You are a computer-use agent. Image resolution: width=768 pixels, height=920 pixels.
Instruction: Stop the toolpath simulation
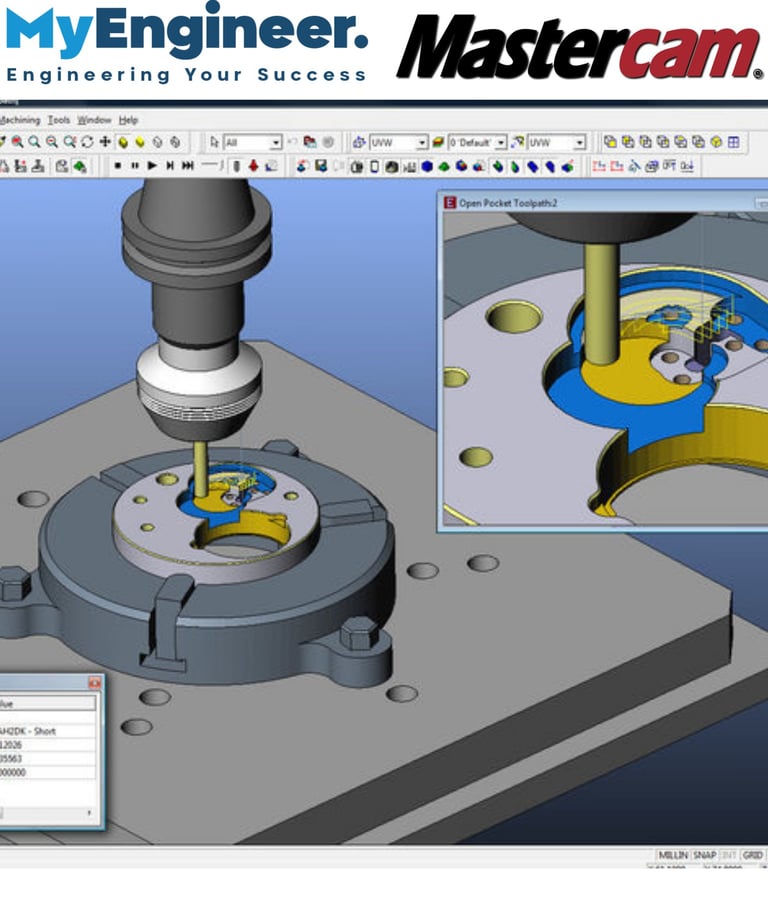117,166
